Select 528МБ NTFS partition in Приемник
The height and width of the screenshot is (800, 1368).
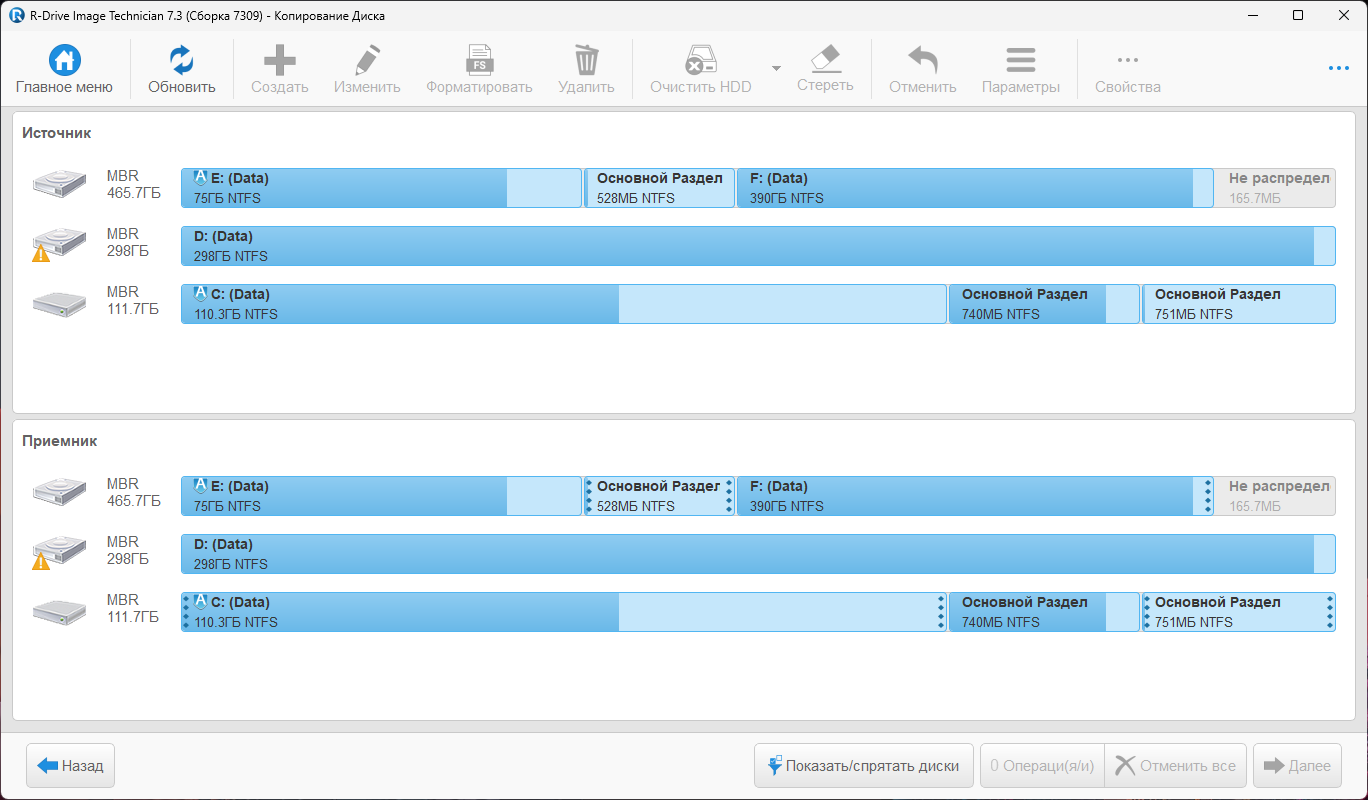(659, 496)
